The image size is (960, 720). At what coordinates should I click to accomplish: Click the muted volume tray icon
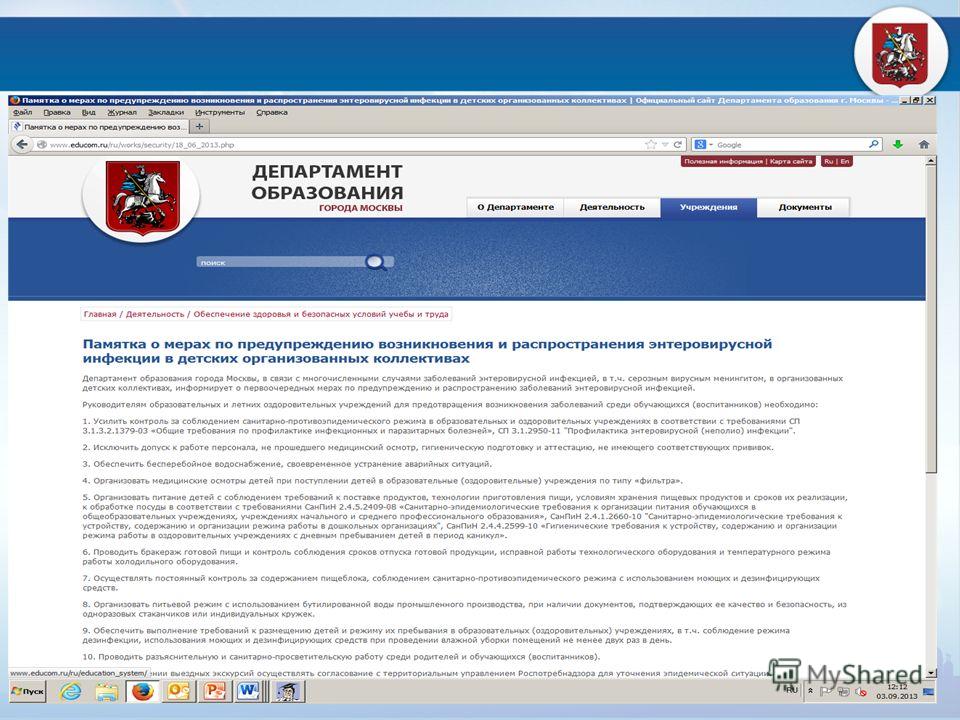(x=861, y=692)
